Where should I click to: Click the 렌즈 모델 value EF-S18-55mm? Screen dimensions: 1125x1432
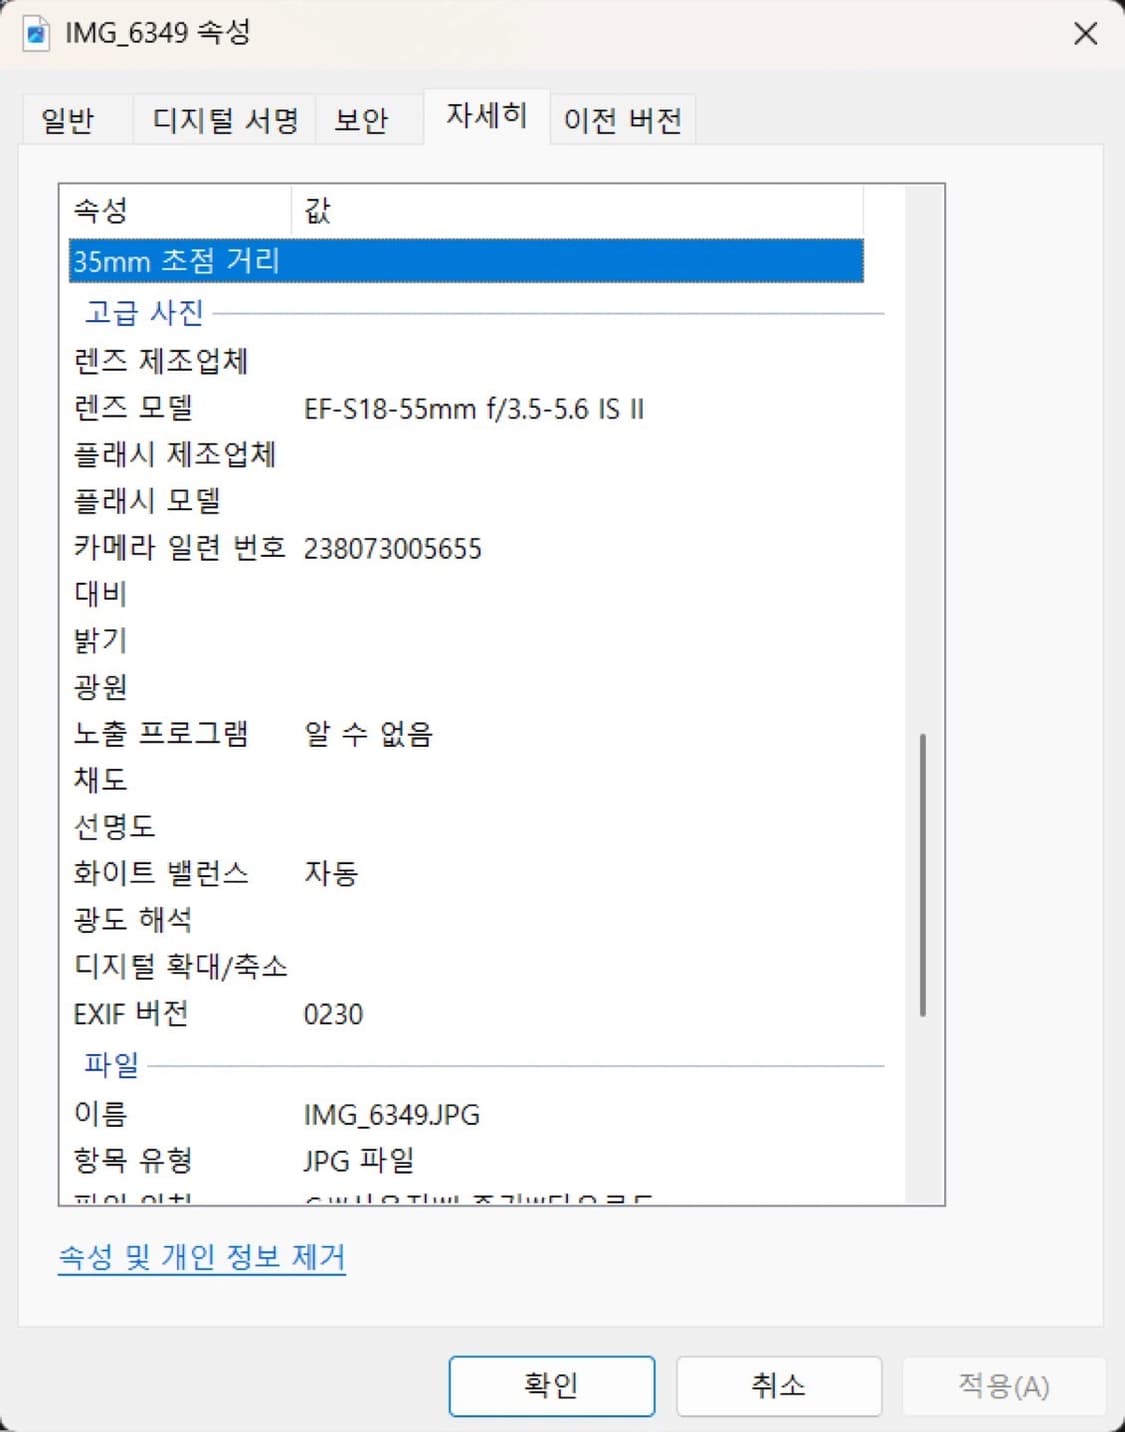[474, 408]
